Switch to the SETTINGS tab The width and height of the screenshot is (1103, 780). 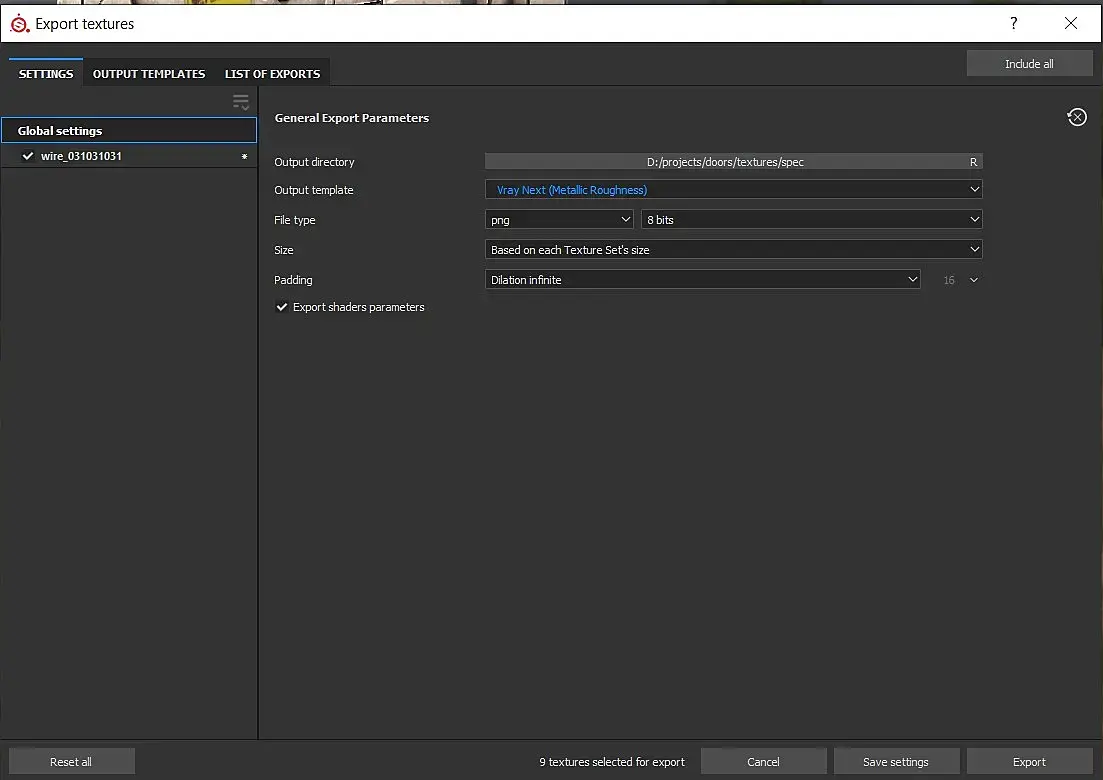coord(46,73)
